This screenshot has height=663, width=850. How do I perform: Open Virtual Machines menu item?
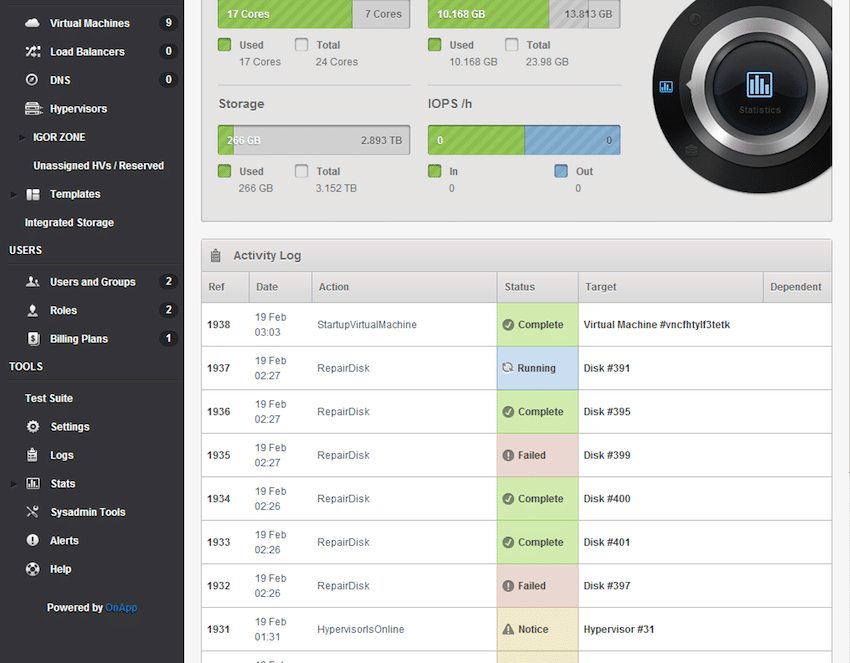point(90,23)
